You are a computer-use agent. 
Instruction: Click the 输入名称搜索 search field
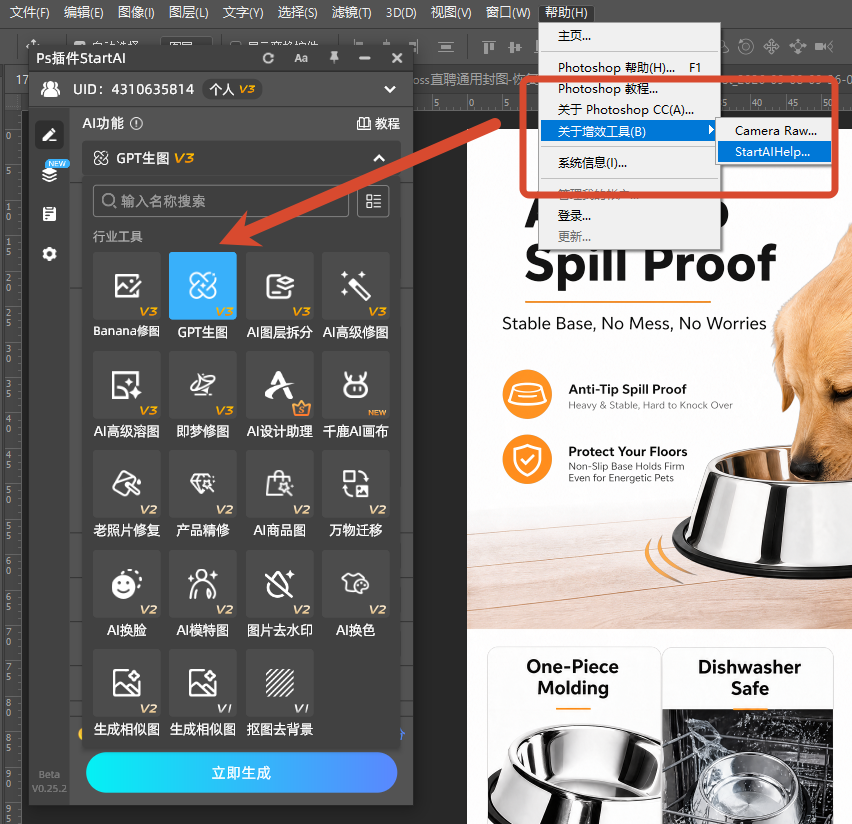coord(221,201)
